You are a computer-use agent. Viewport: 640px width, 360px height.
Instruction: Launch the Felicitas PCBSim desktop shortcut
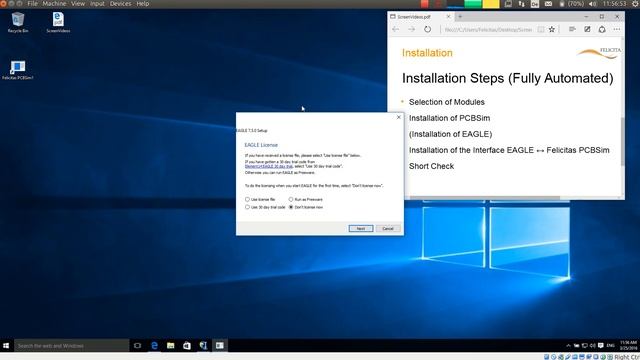click(18, 70)
